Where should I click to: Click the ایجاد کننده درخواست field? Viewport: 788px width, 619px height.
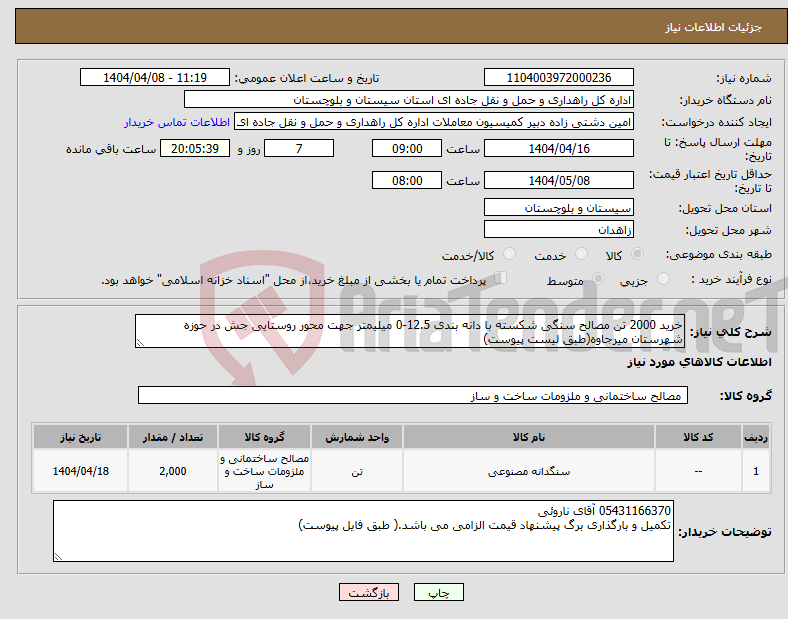434,122
